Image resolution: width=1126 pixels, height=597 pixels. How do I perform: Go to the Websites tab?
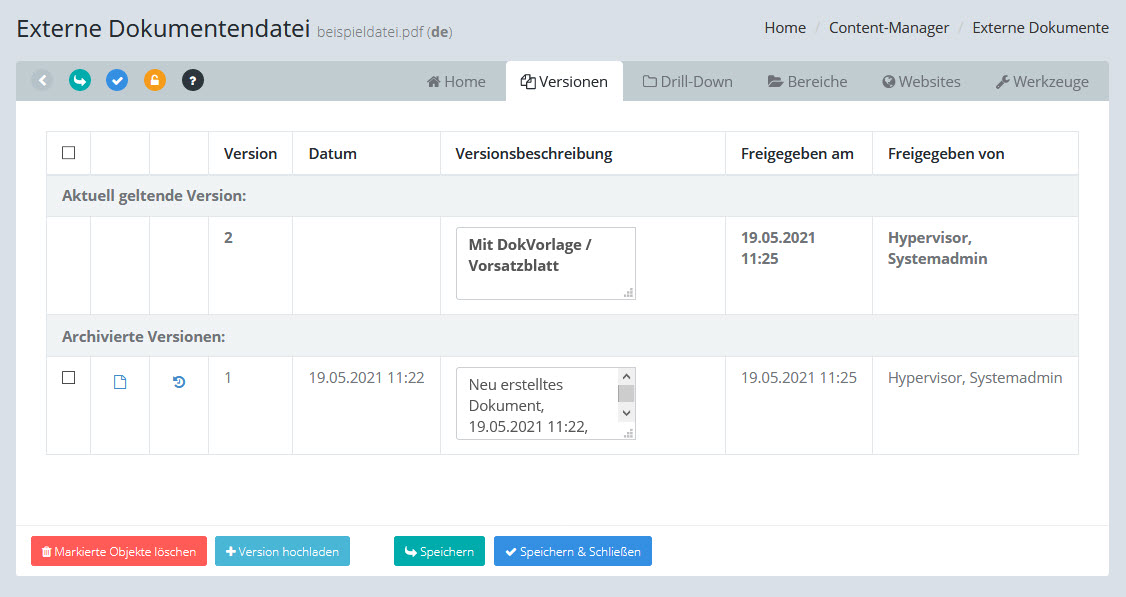point(921,82)
